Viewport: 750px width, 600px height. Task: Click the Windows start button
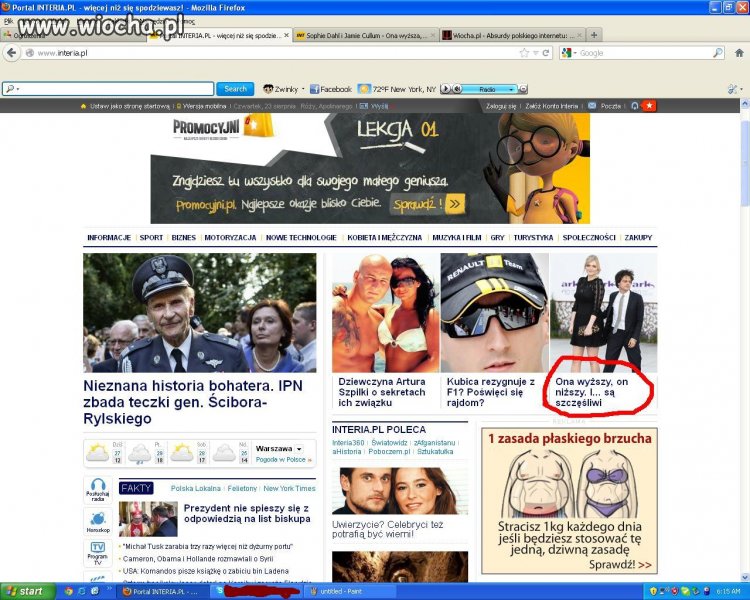(27, 591)
